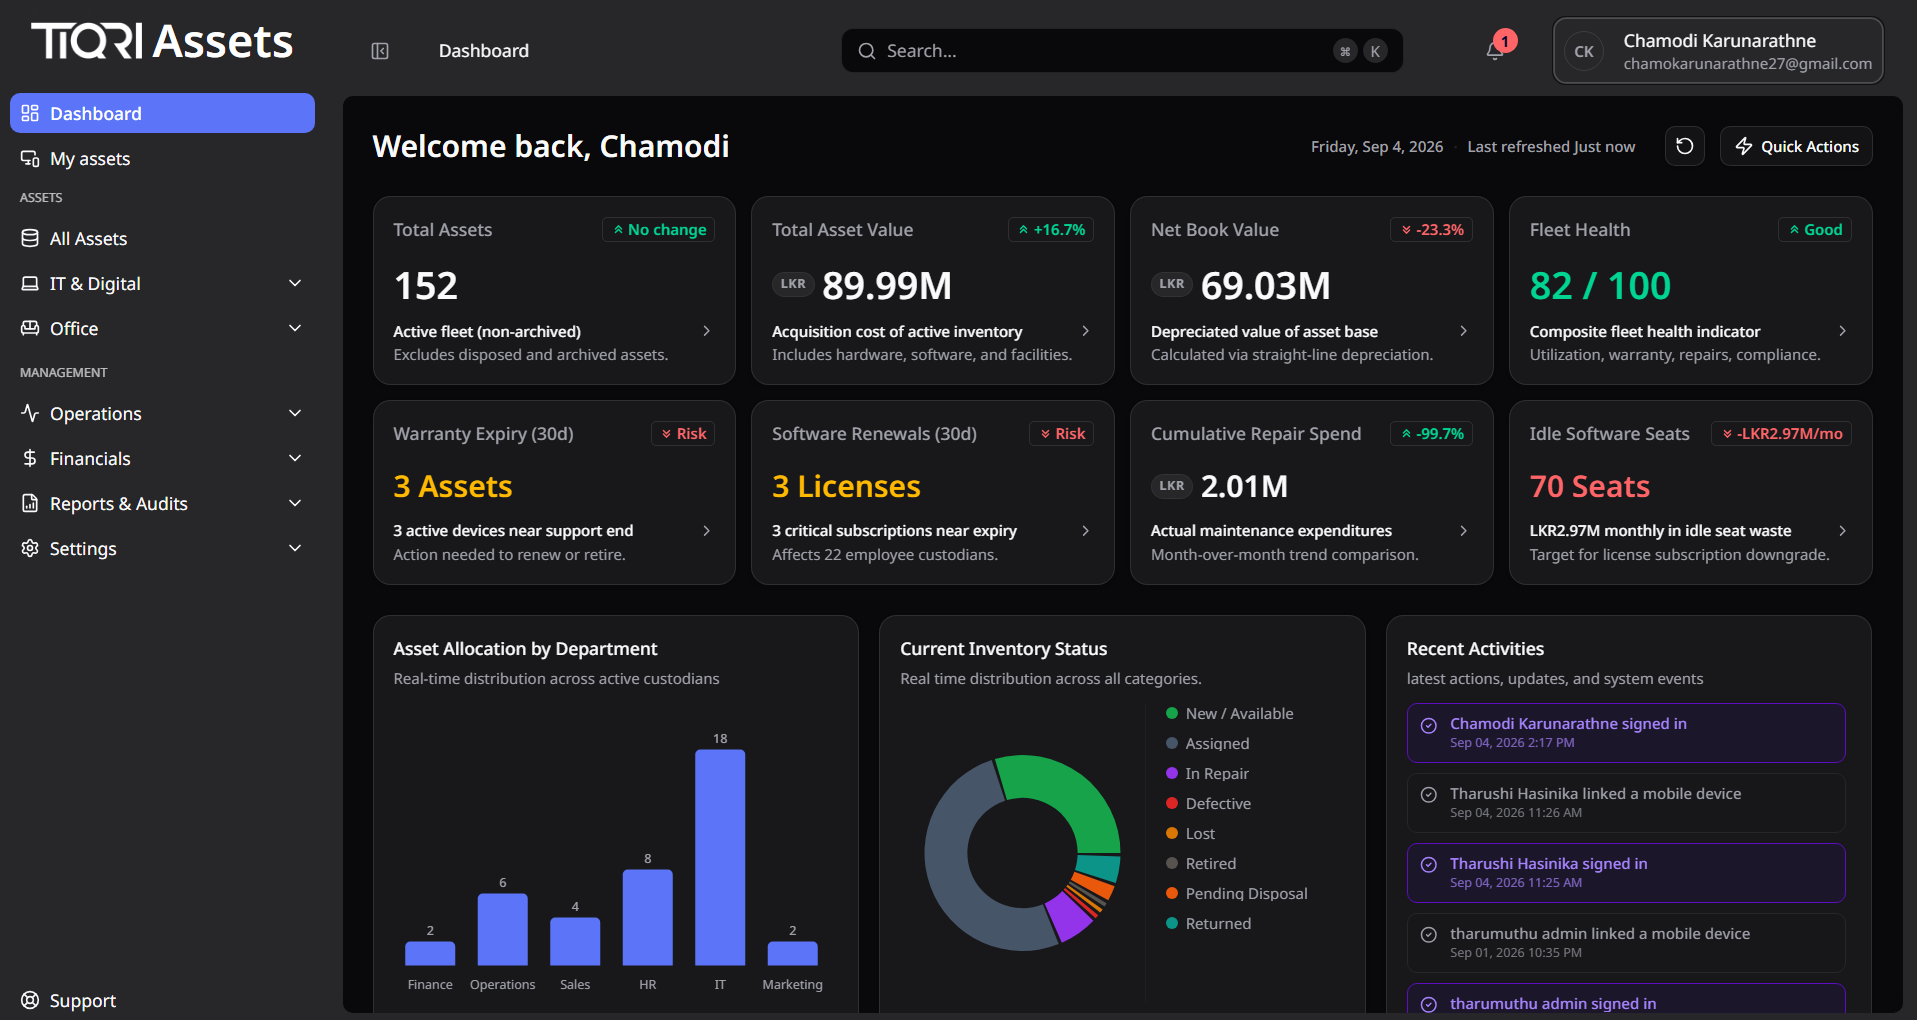Expand the Financials chevron

coord(295,458)
